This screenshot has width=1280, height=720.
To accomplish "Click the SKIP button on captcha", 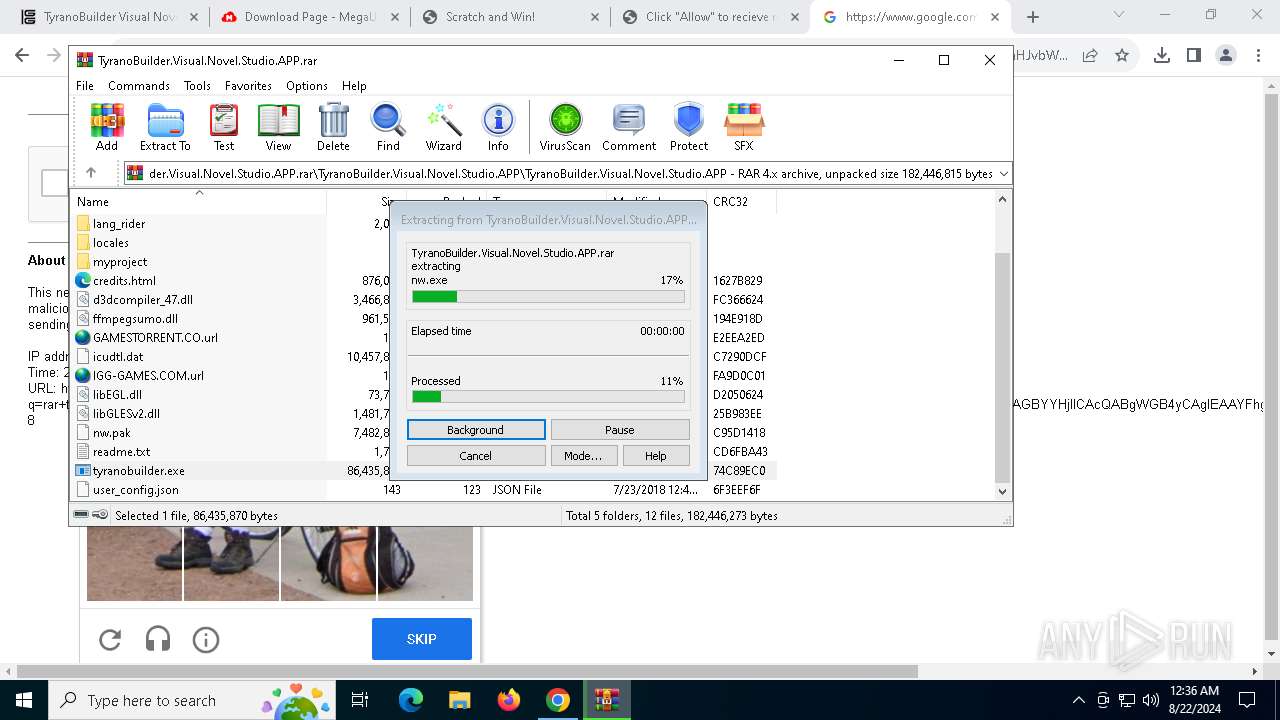I will (422, 639).
